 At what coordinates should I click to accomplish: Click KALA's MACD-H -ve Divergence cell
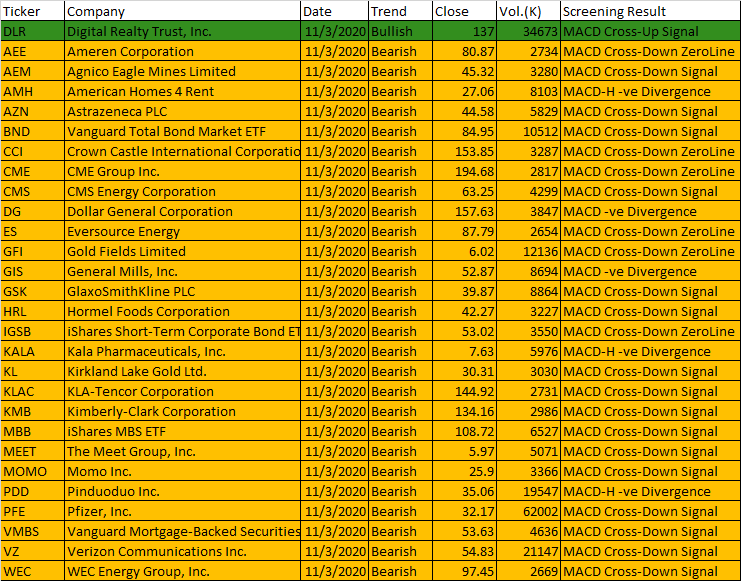coord(650,351)
